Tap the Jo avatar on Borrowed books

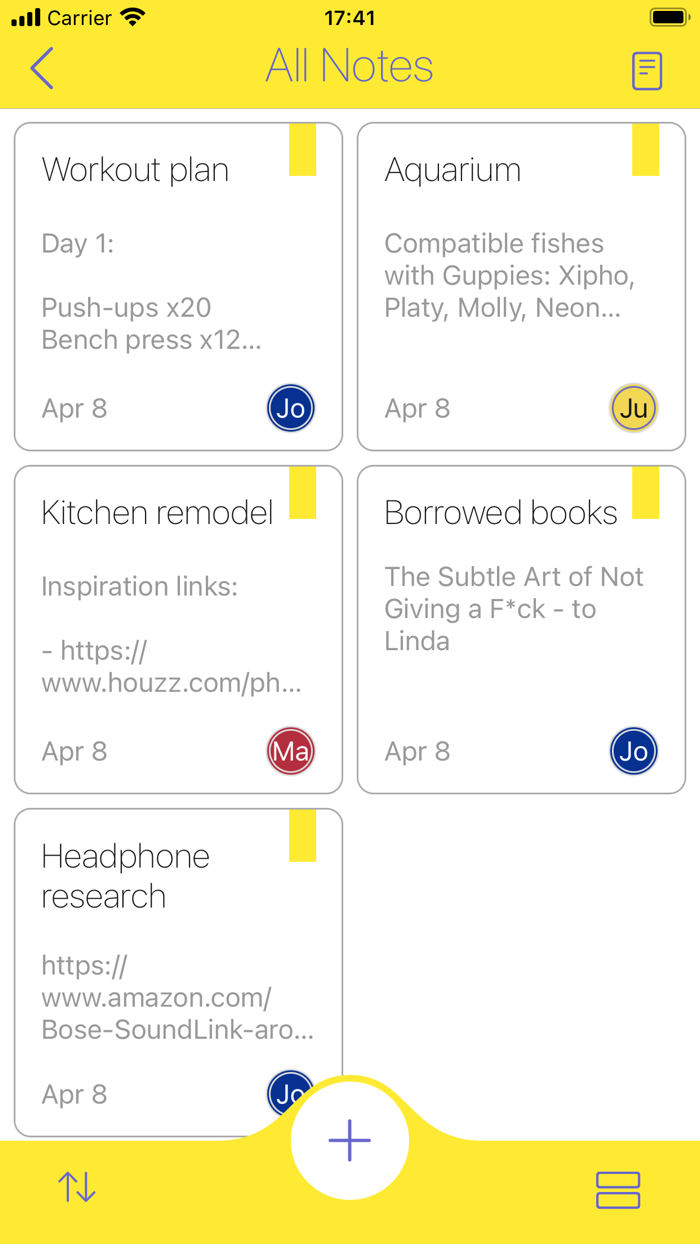[633, 751]
